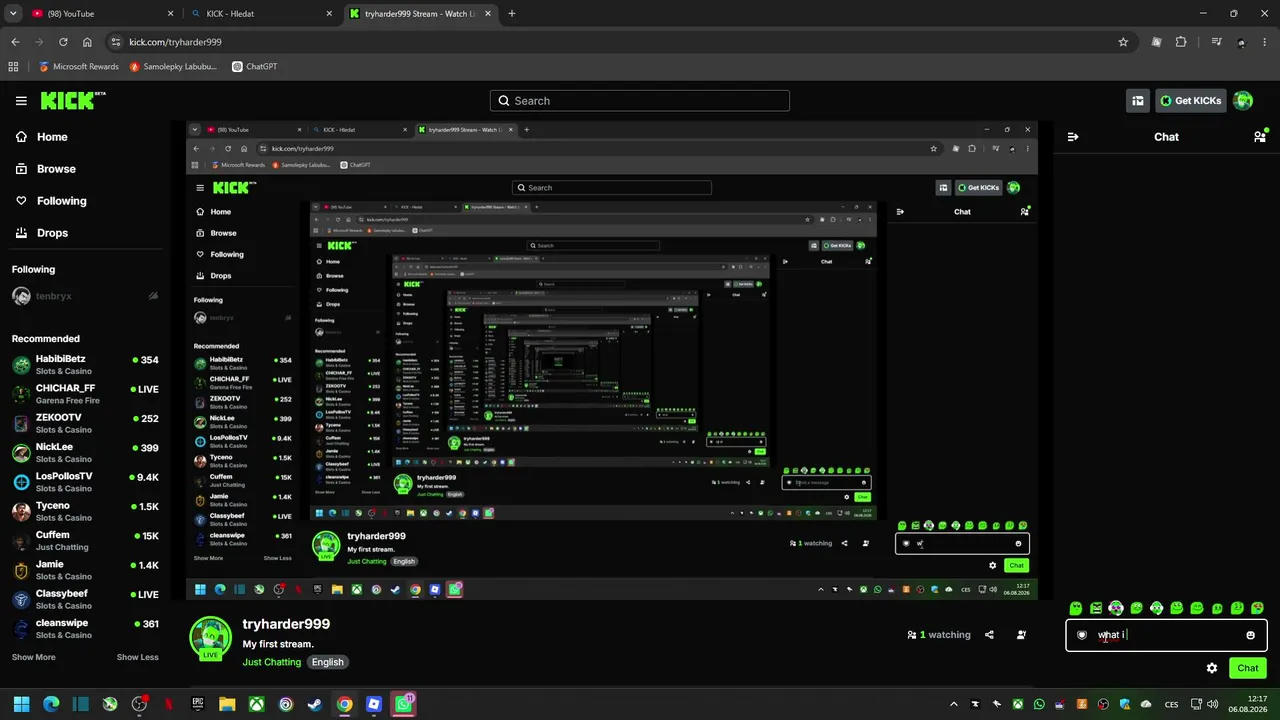The height and width of the screenshot is (720, 1280).
Task: Open Windows Start menu
Action: click(x=21, y=704)
